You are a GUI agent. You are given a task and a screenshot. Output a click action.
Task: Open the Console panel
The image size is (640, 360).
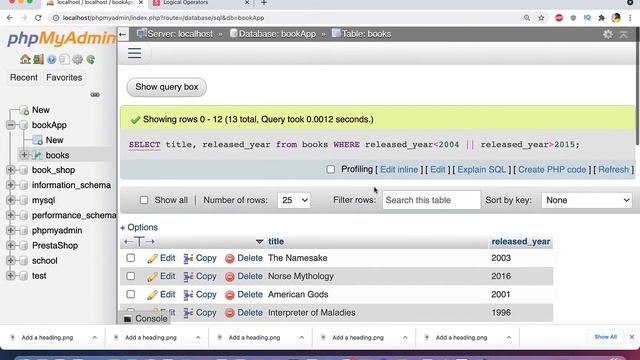145,319
